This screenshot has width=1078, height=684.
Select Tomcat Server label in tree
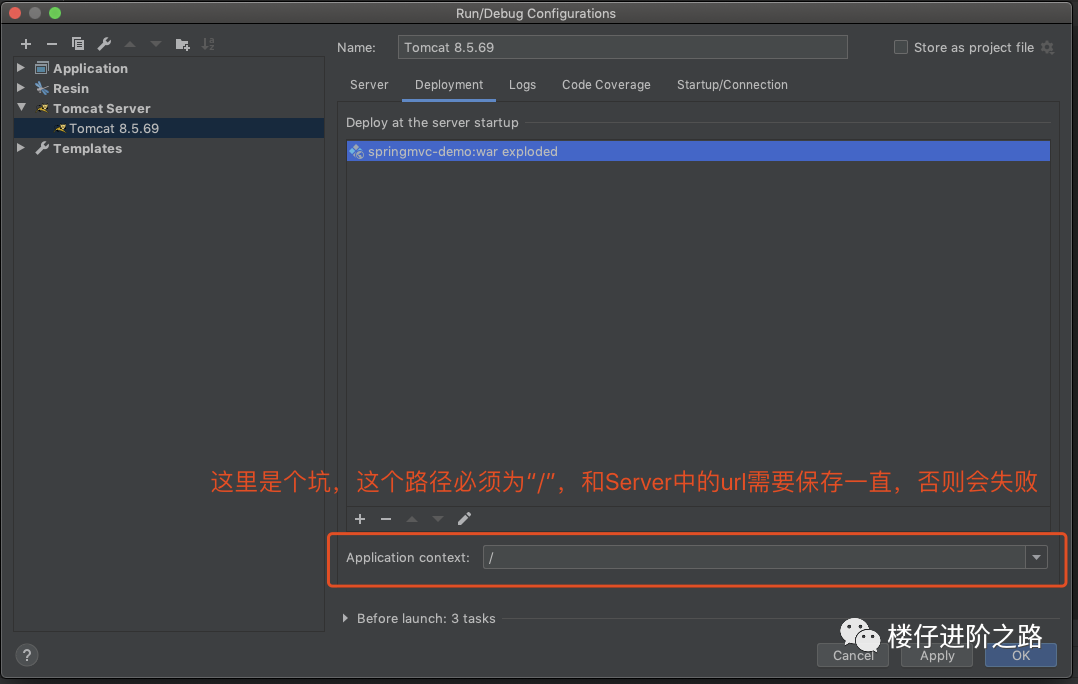[102, 109]
